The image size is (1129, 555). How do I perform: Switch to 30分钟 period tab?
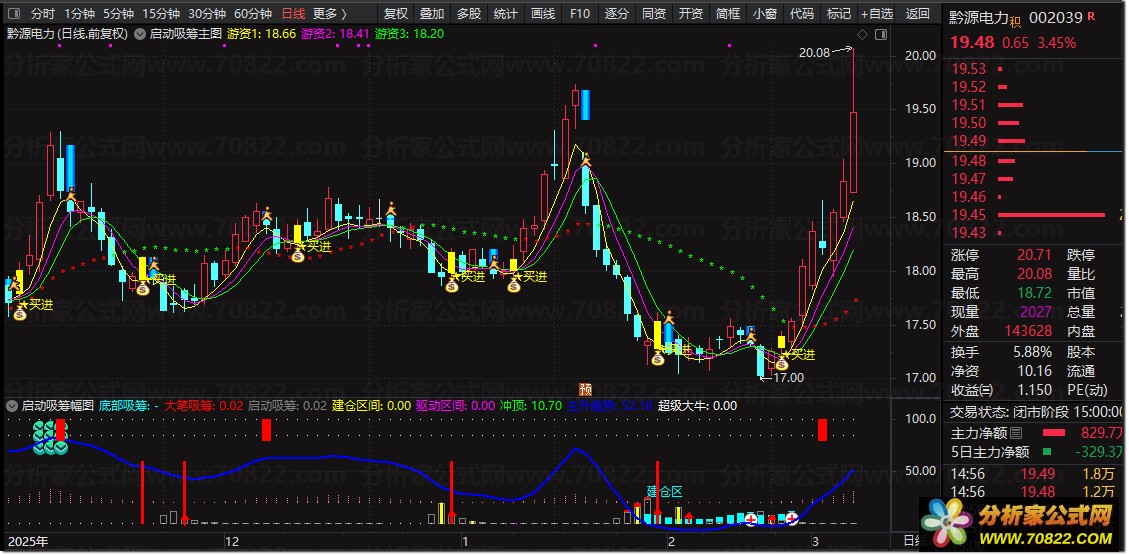coord(207,14)
